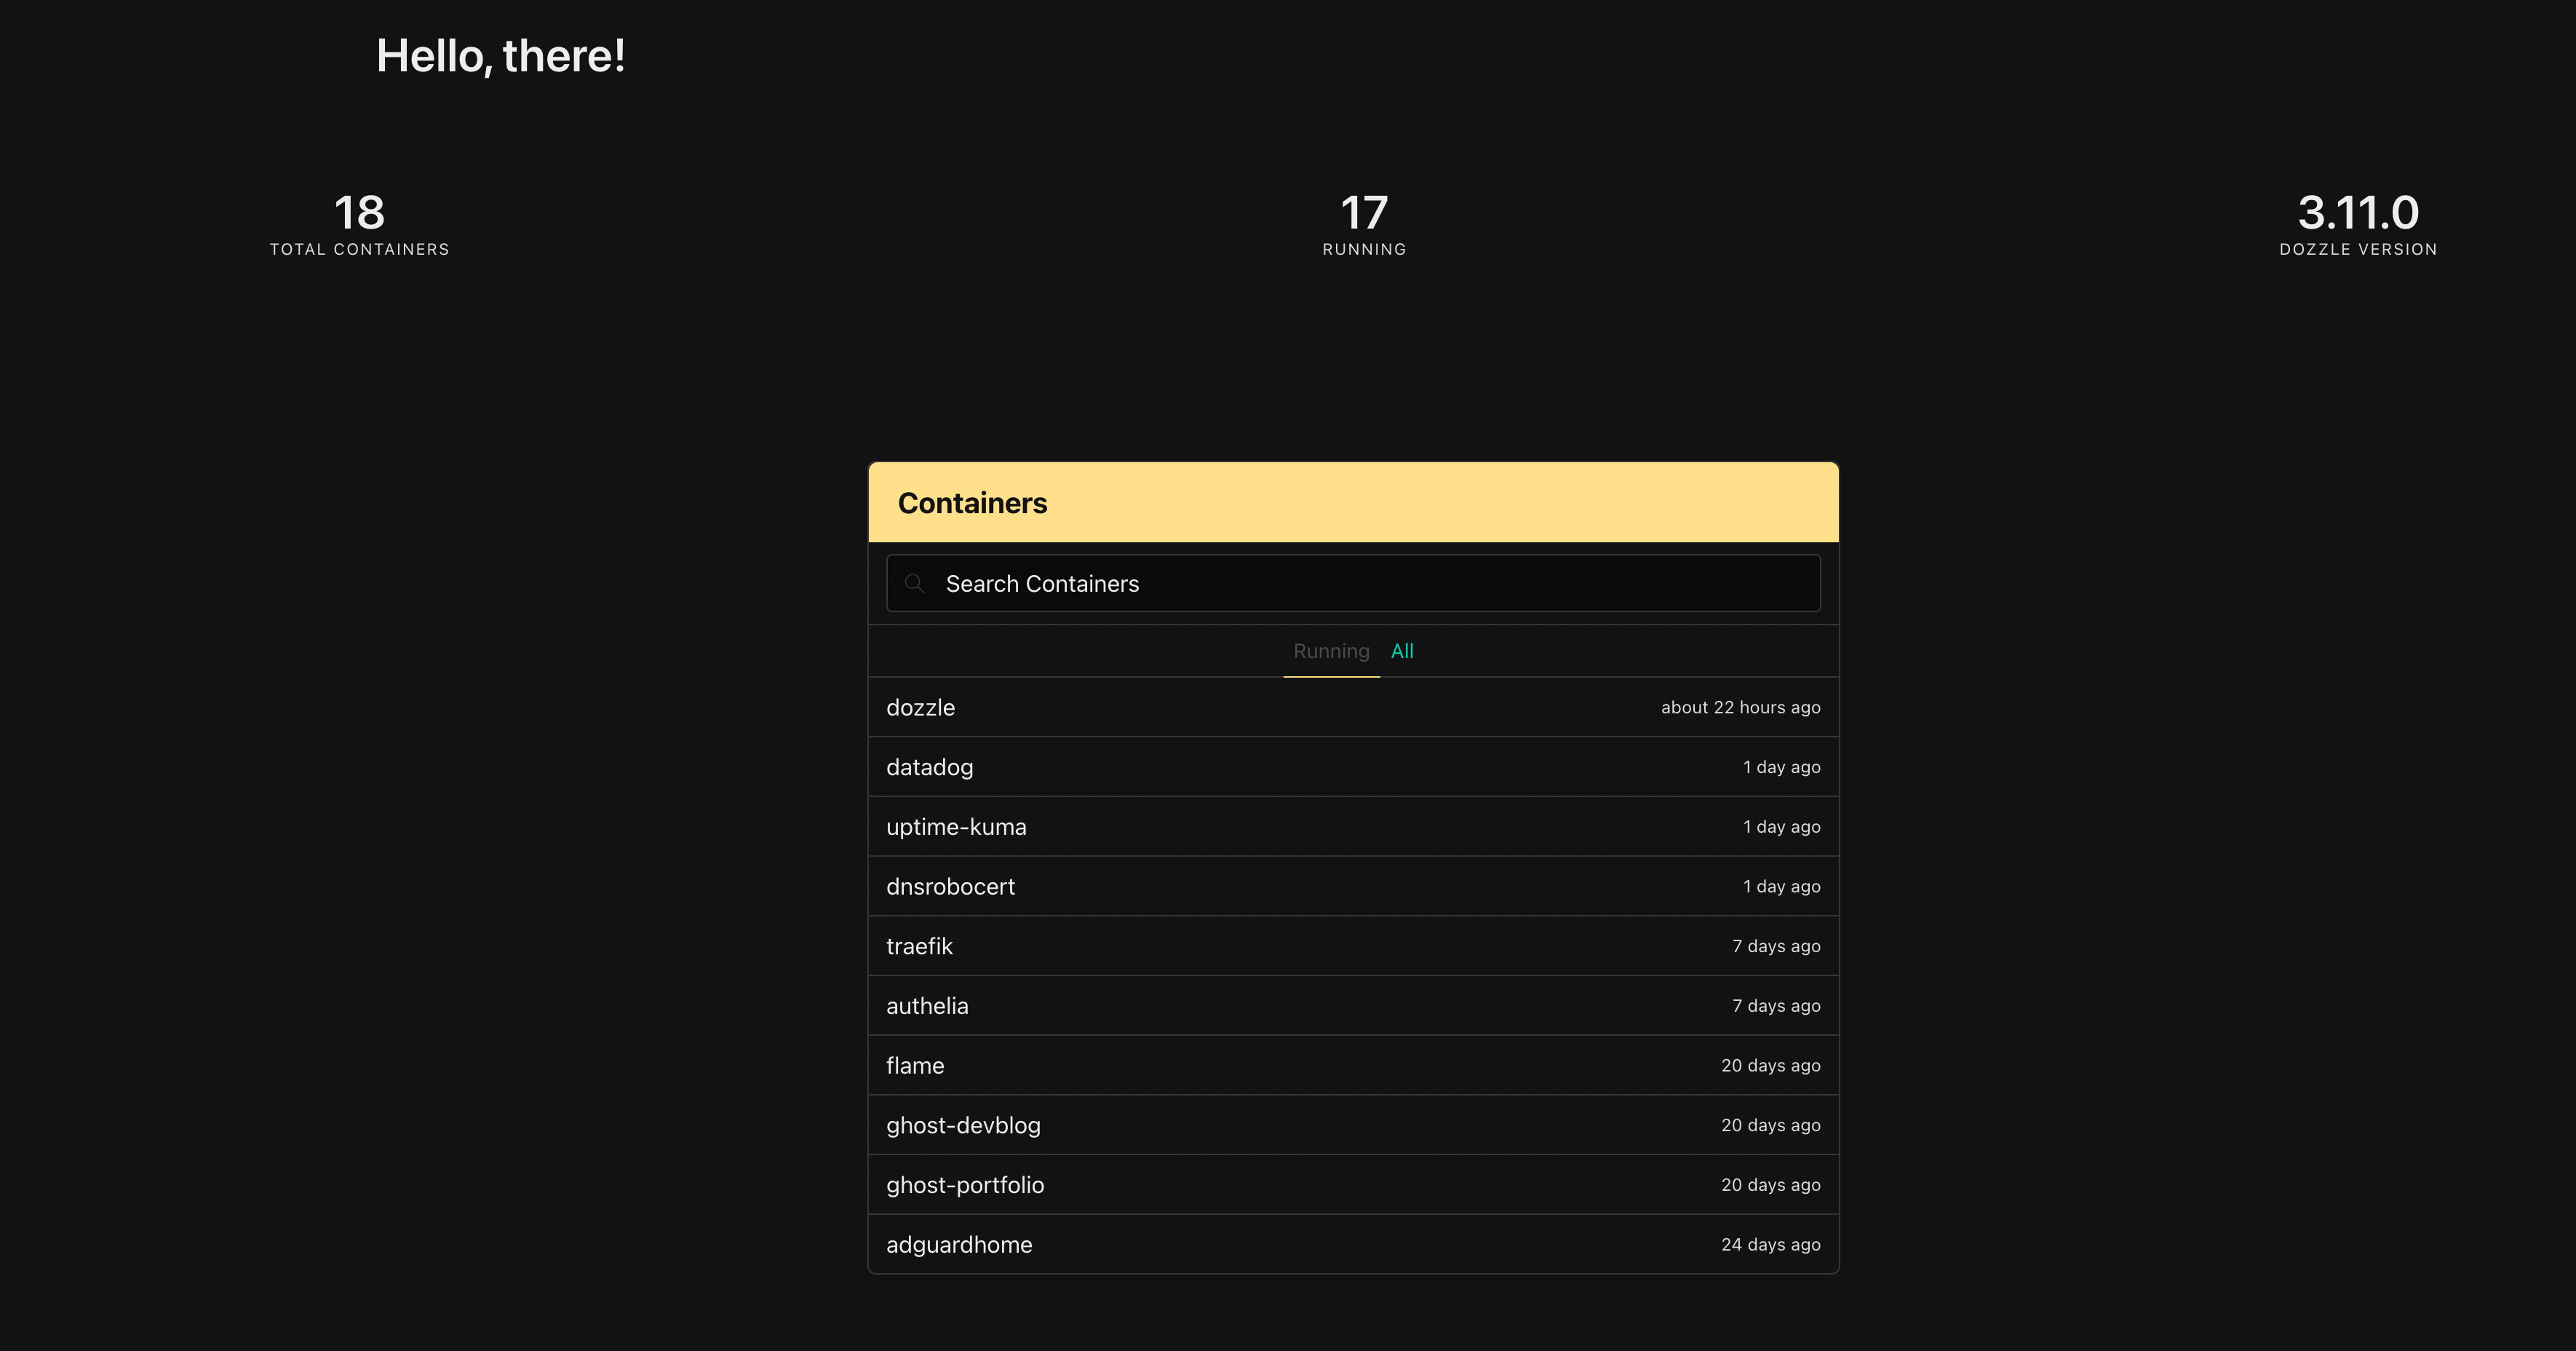The width and height of the screenshot is (2576, 1351).
Task: Select the Running containers tab
Action: click(1330, 650)
